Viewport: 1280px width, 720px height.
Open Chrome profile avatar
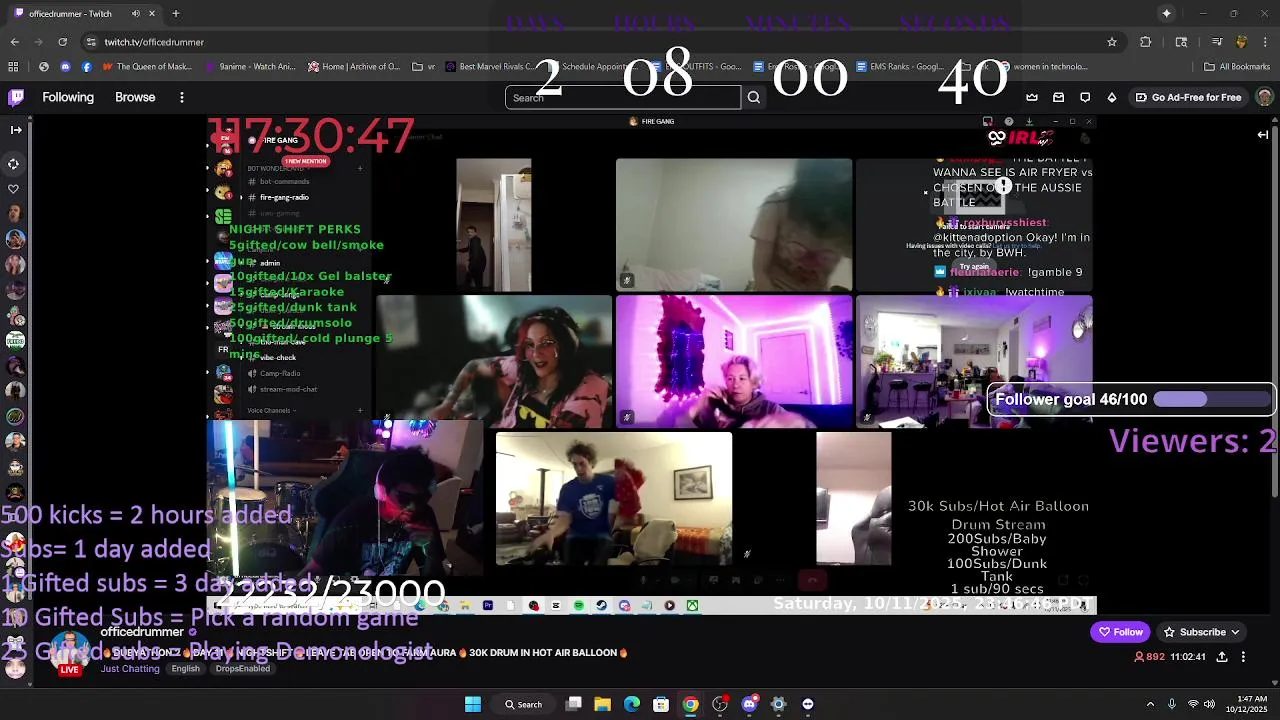coord(1241,42)
